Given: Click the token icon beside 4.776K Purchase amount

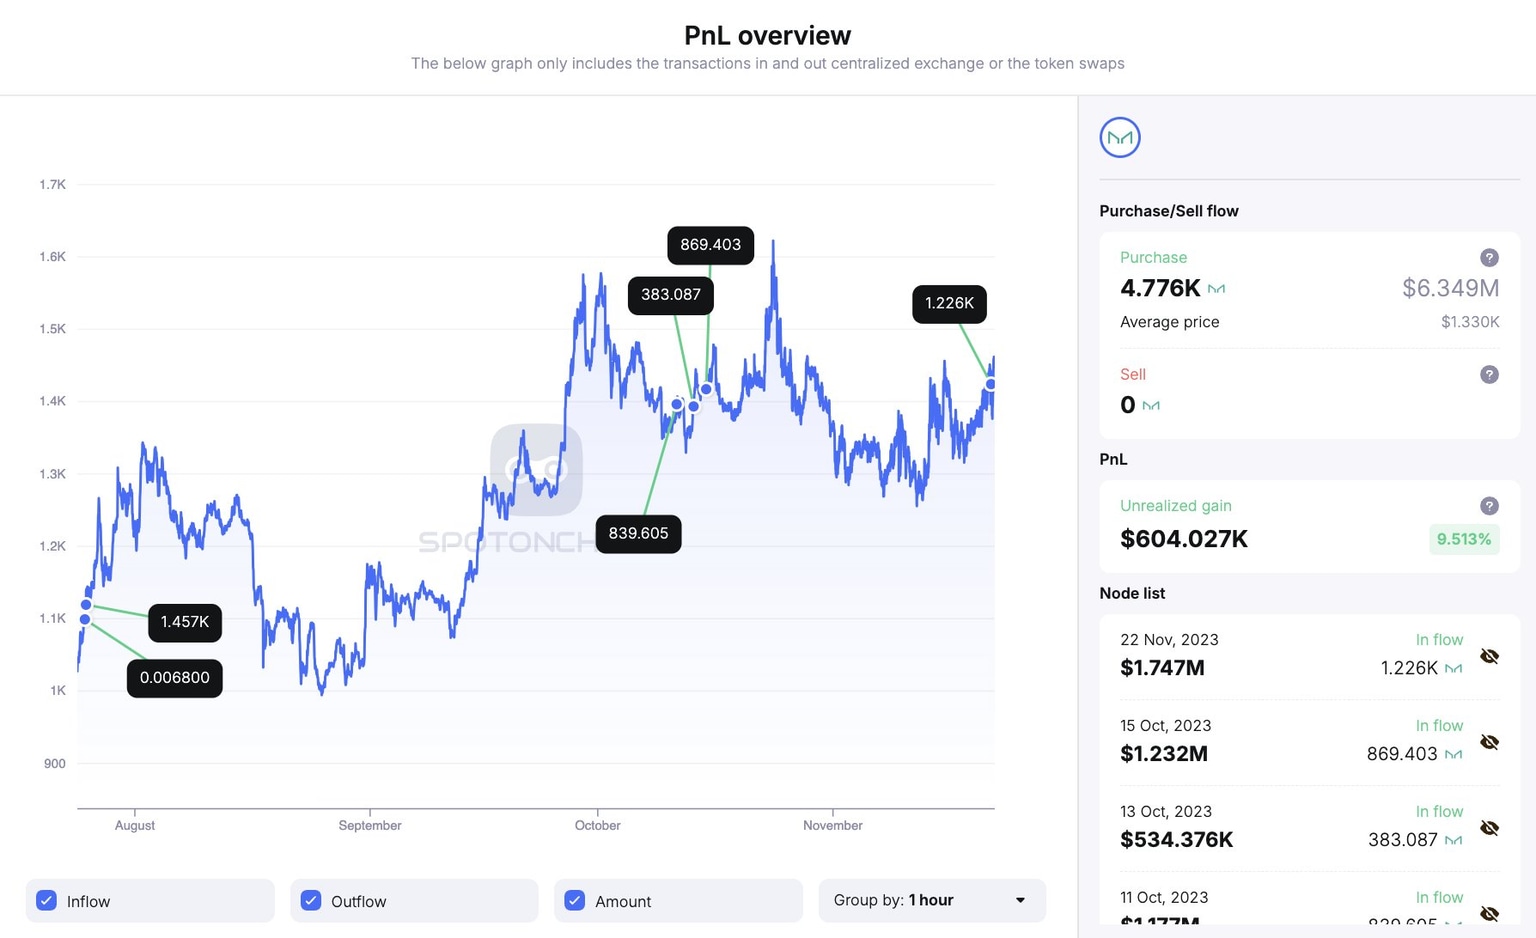Looking at the screenshot, I should coord(1217,288).
